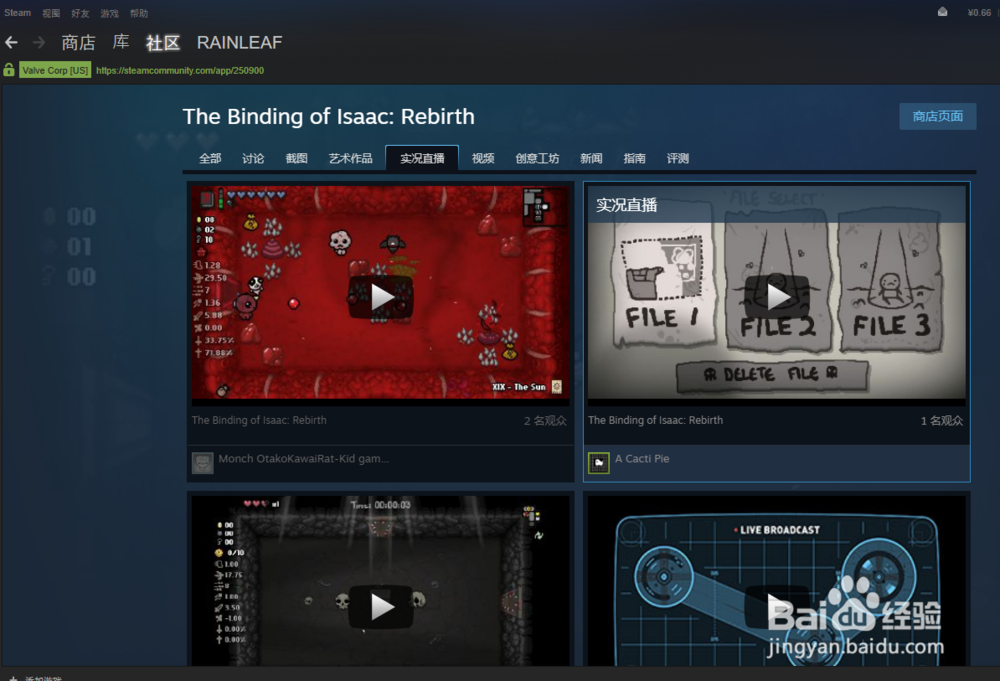Image resolution: width=1000 pixels, height=681 pixels.
Task: Switch to the 全部 tab
Action: pyautogui.click(x=210, y=158)
